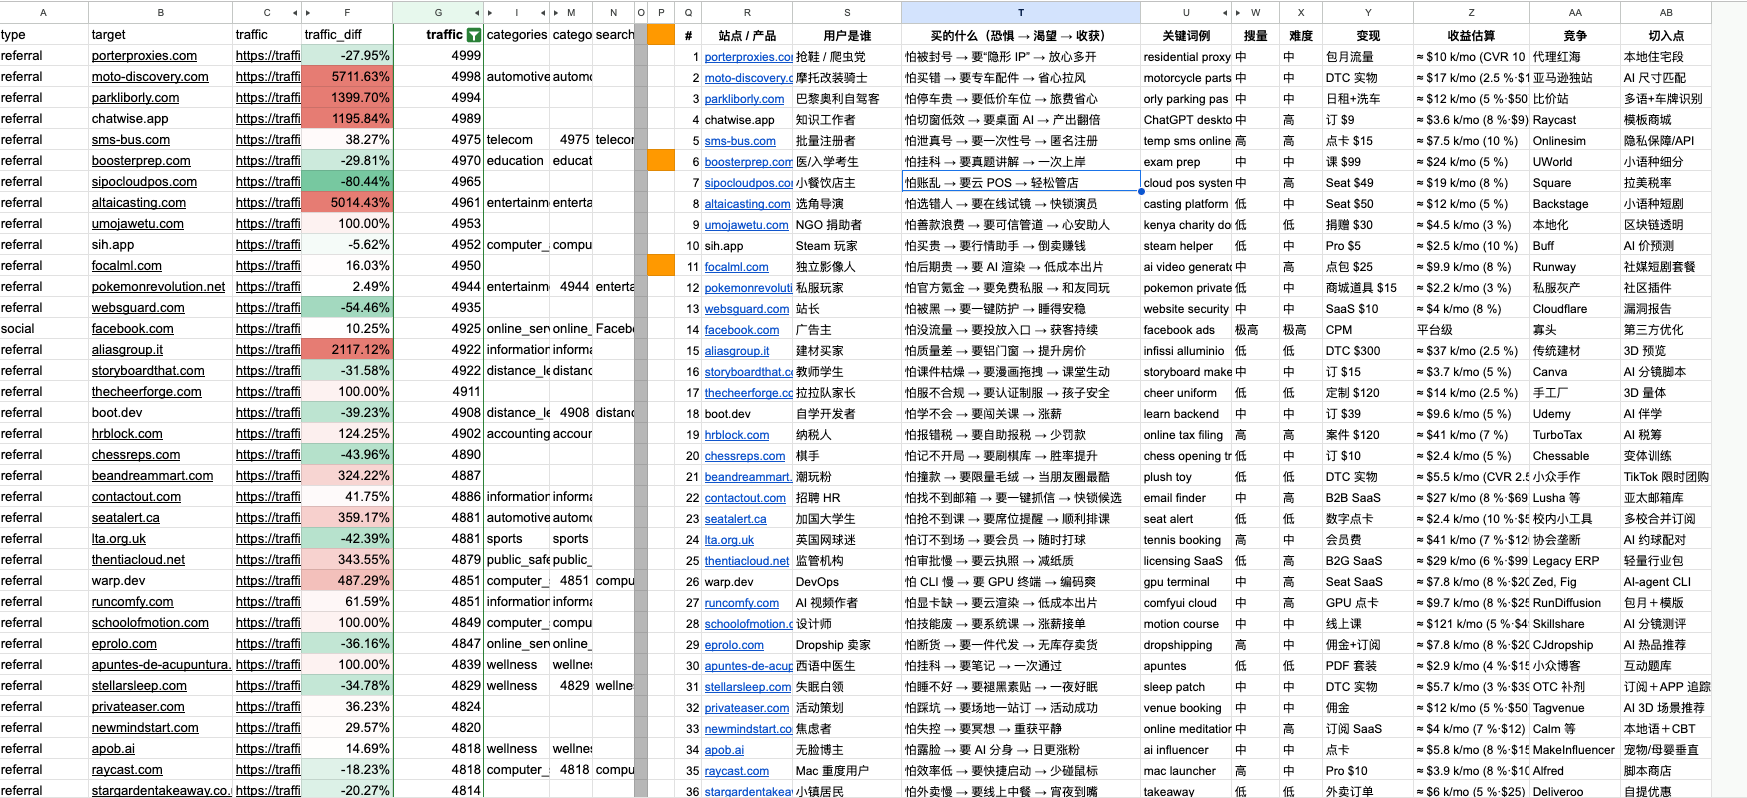
Task: Select the '买的什么' header cell
Action: [x=1020, y=35]
